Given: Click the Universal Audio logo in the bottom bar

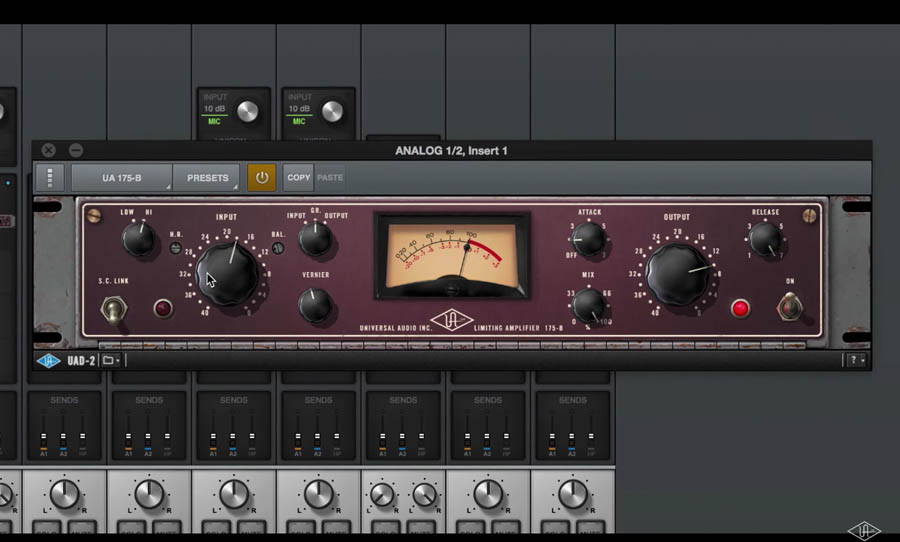Looking at the screenshot, I should pos(48,360).
